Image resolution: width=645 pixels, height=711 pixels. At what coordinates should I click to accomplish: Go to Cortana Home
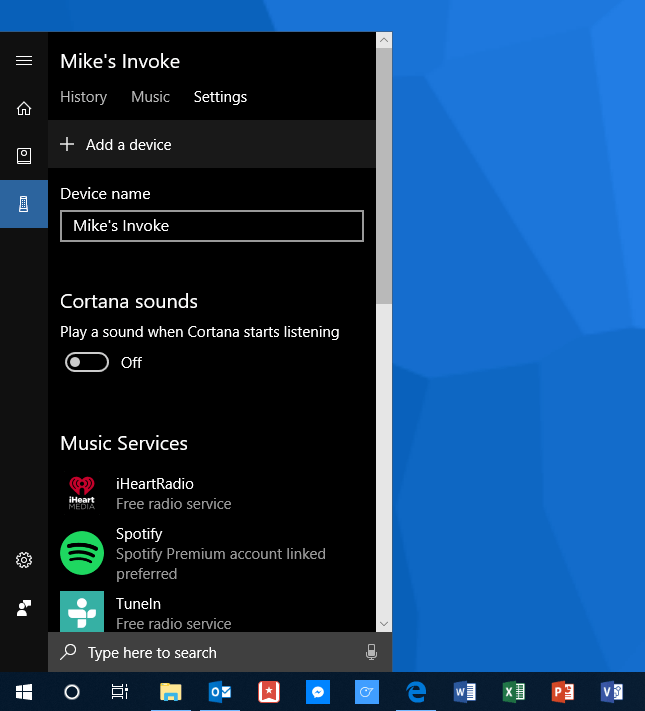[24, 108]
